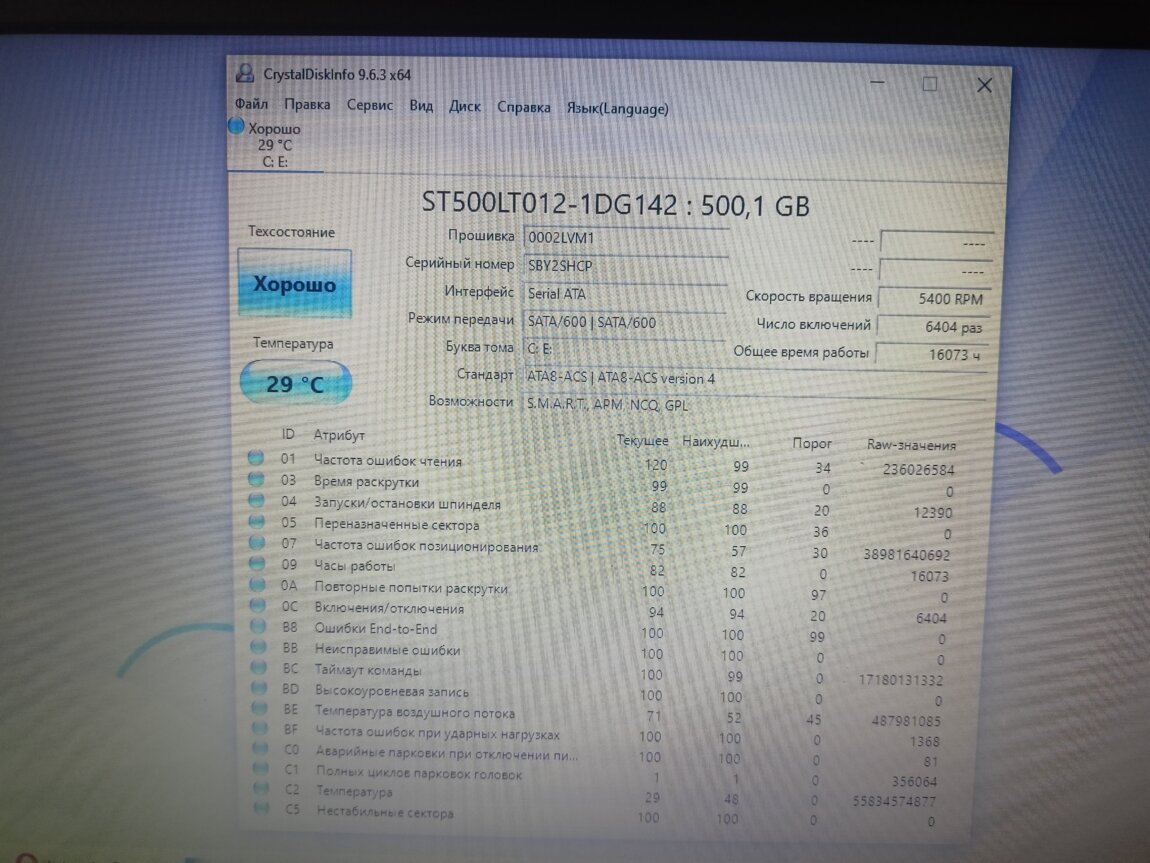Click status circle for attribute 01
The width and height of the screenshot is (1150, 863).
click(x=256, y=458)
